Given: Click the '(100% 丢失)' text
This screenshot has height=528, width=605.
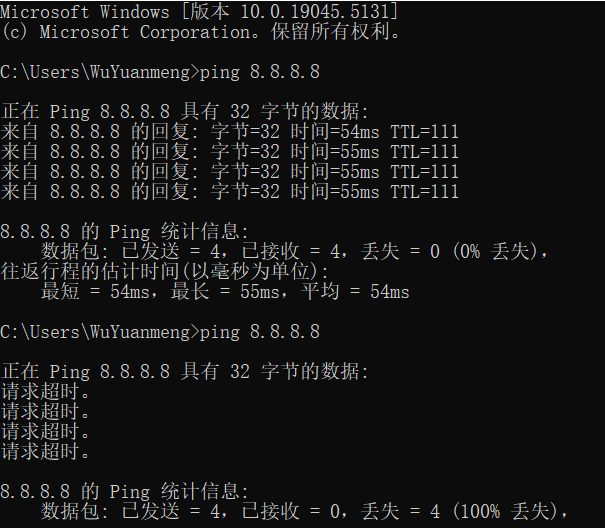Looking at the screenshot, I should [x=504, y=512].
